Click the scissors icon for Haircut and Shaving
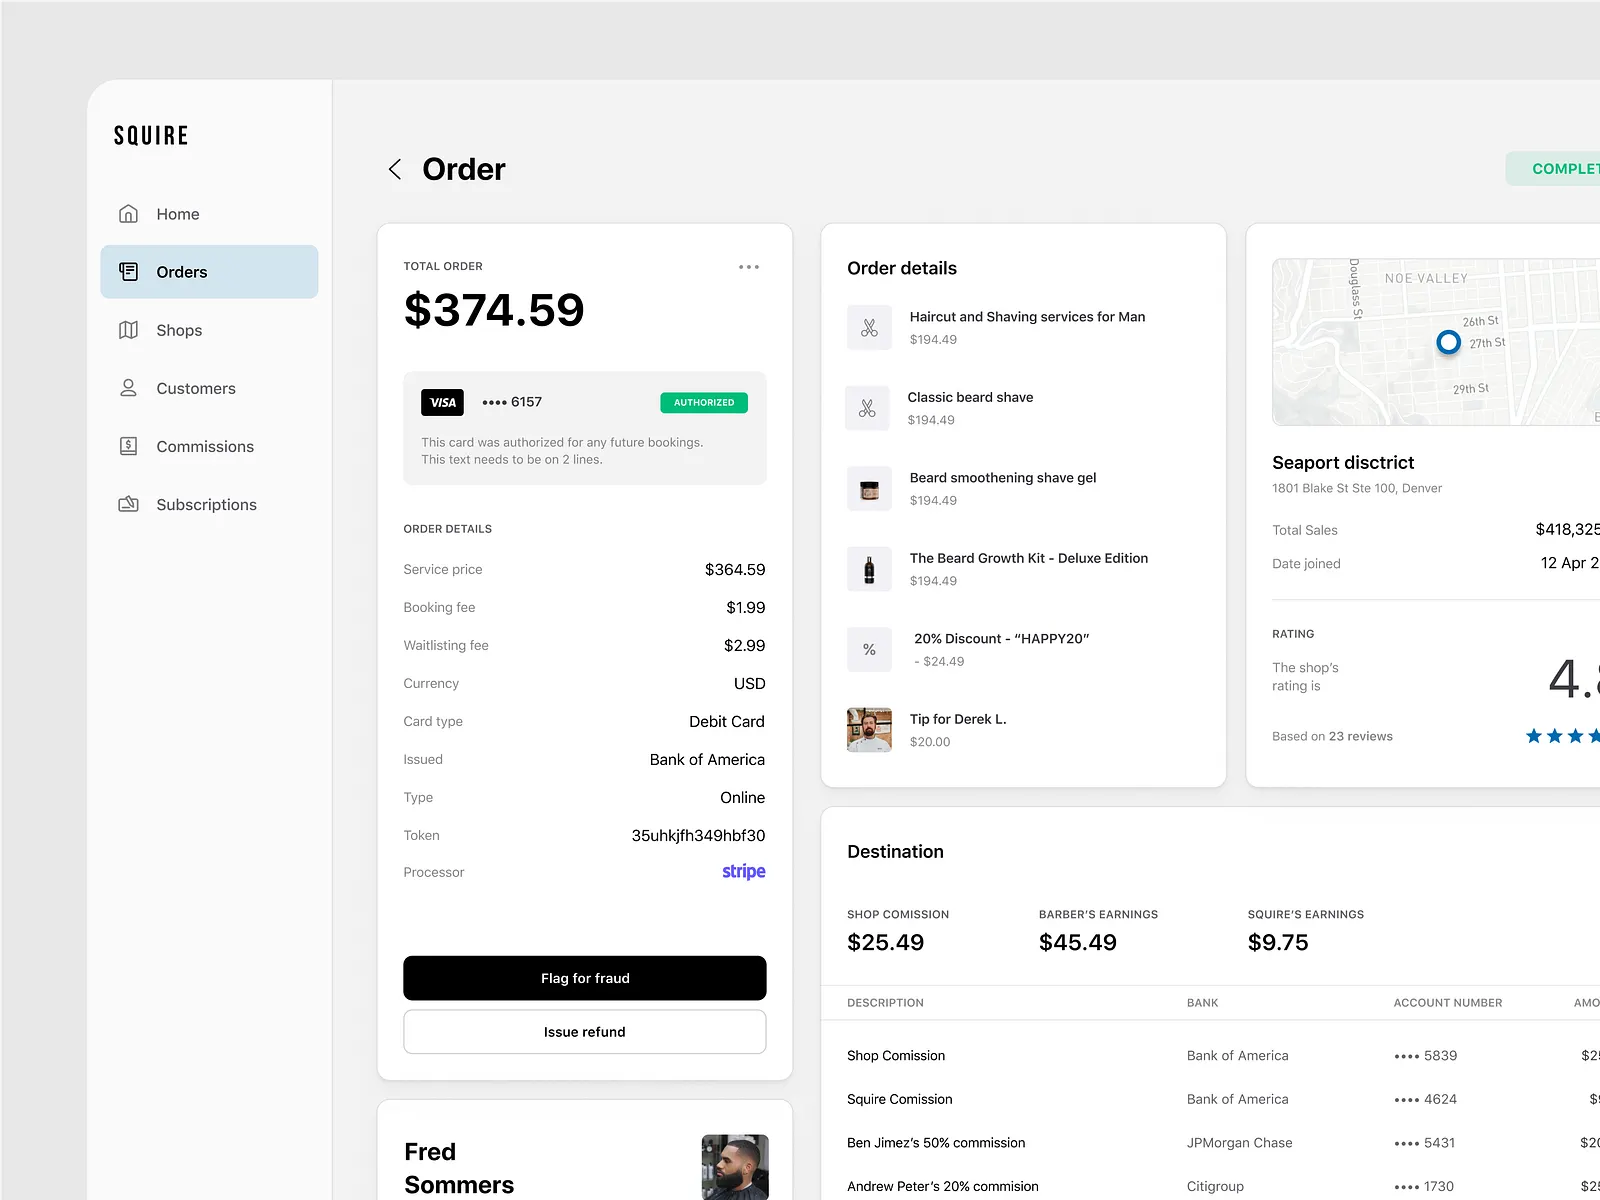Viewport: 1600px width, 1200px height. click(869, 328)
